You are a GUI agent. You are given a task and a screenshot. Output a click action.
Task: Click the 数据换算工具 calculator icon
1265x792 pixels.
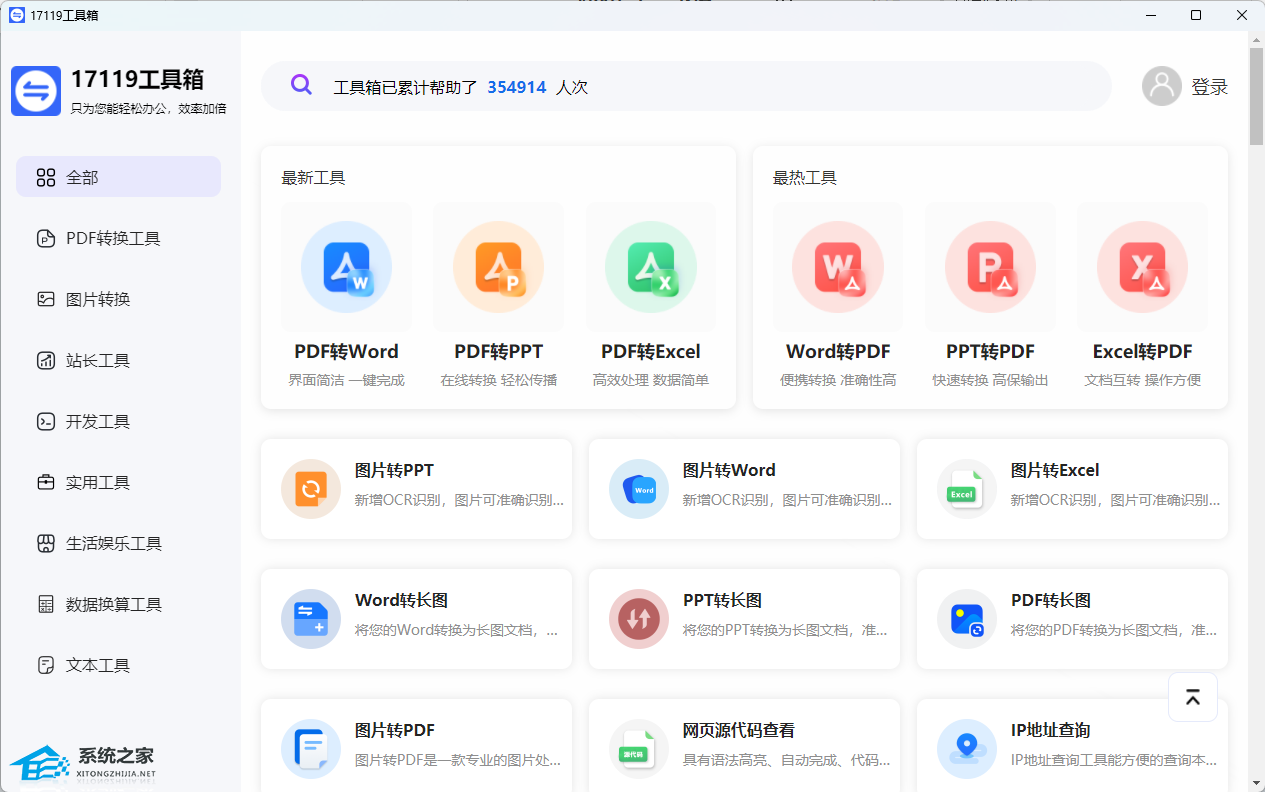tap(46, 604)
